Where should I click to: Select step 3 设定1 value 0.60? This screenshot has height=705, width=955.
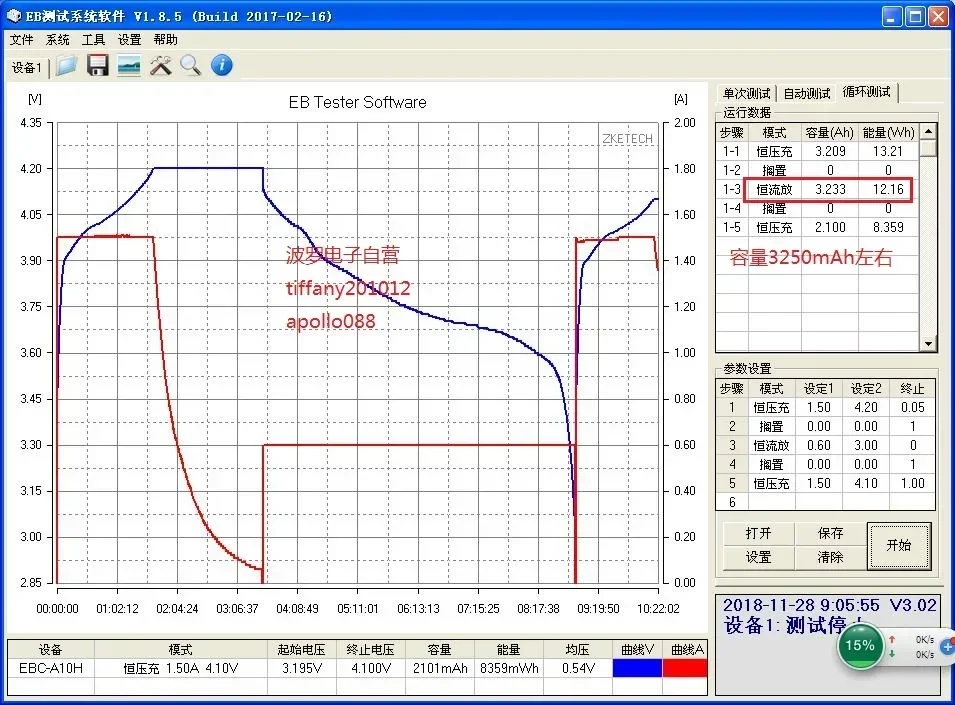point(819,445)
